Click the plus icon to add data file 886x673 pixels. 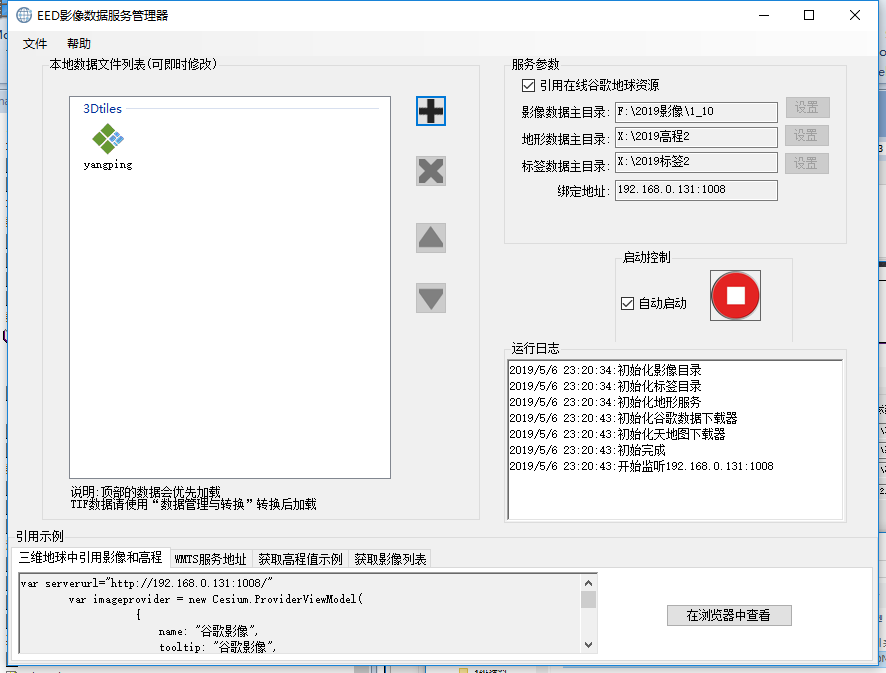tap(431, 111)
